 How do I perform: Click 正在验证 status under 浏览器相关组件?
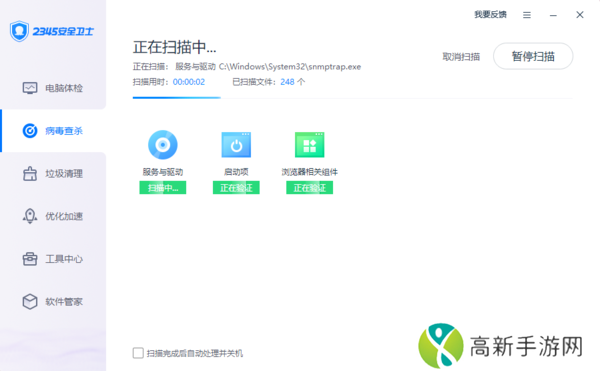(310, 188)
